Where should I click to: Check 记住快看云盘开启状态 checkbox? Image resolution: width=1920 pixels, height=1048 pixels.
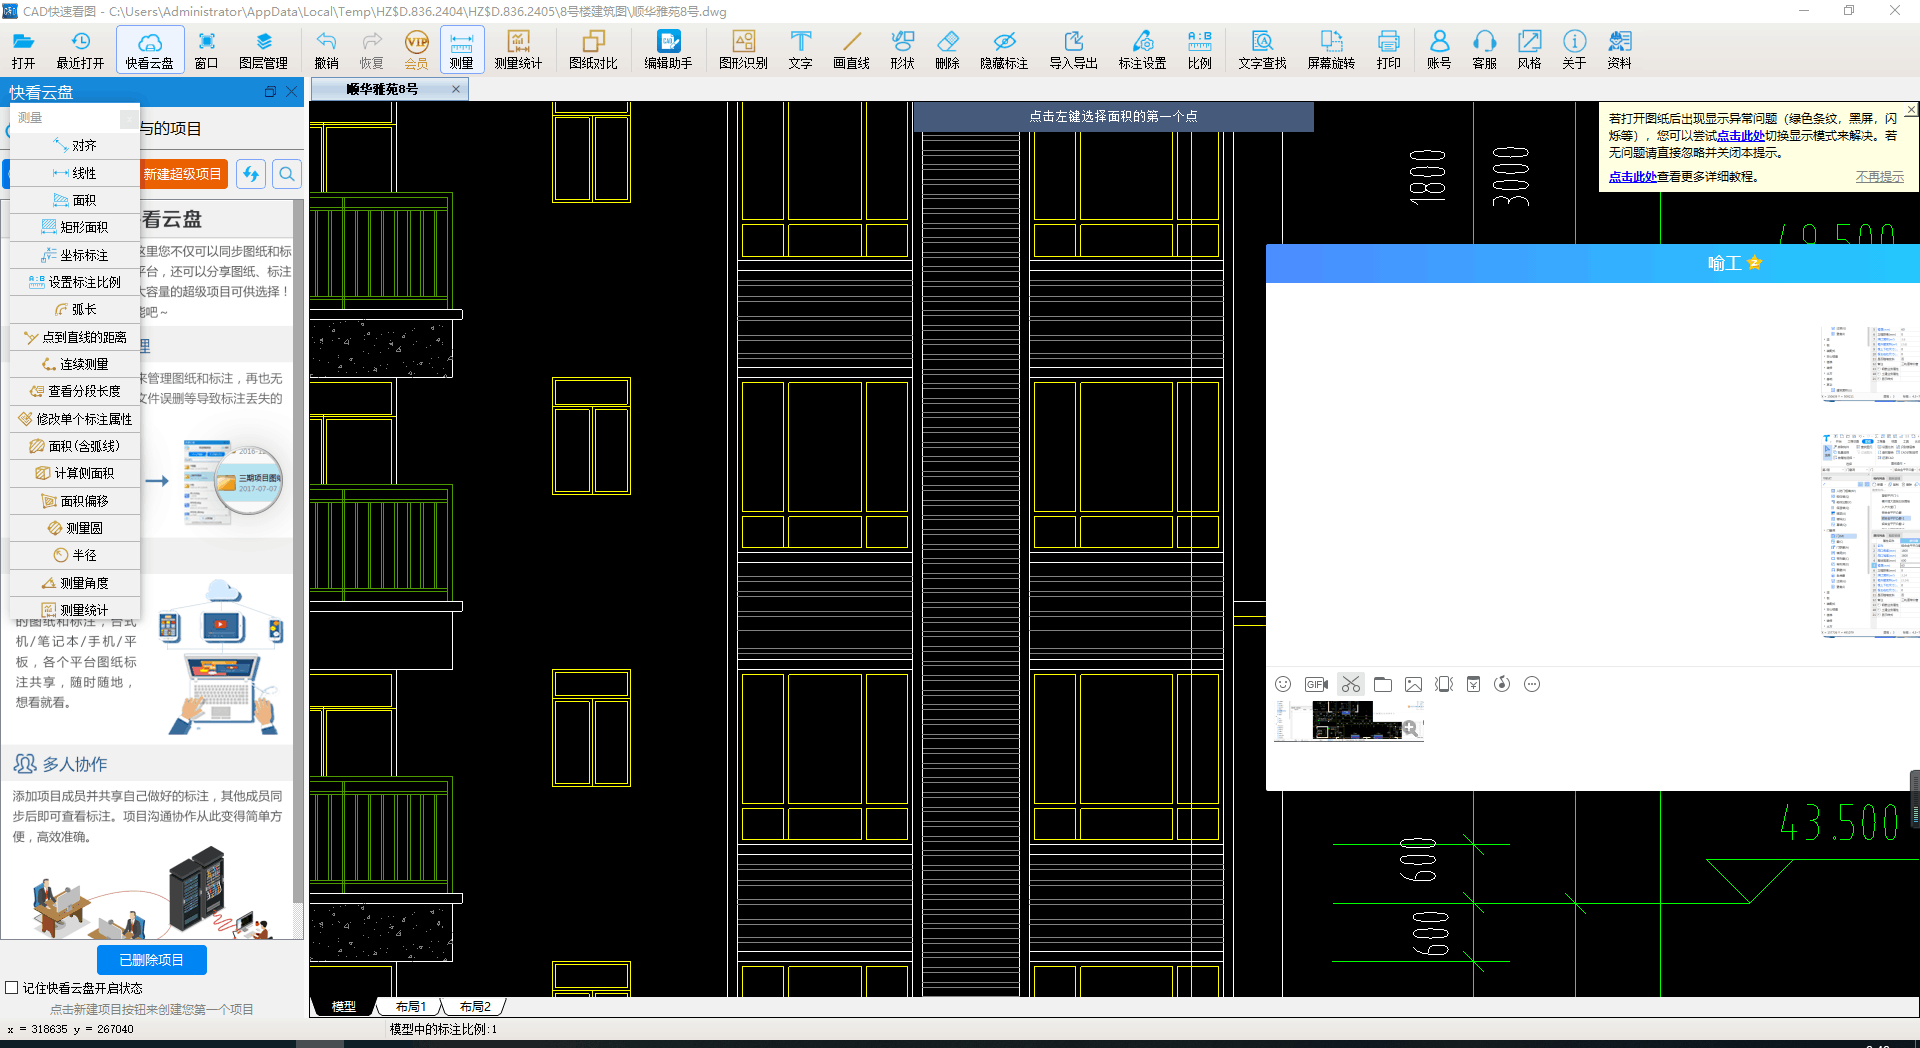tap(12, 988)
